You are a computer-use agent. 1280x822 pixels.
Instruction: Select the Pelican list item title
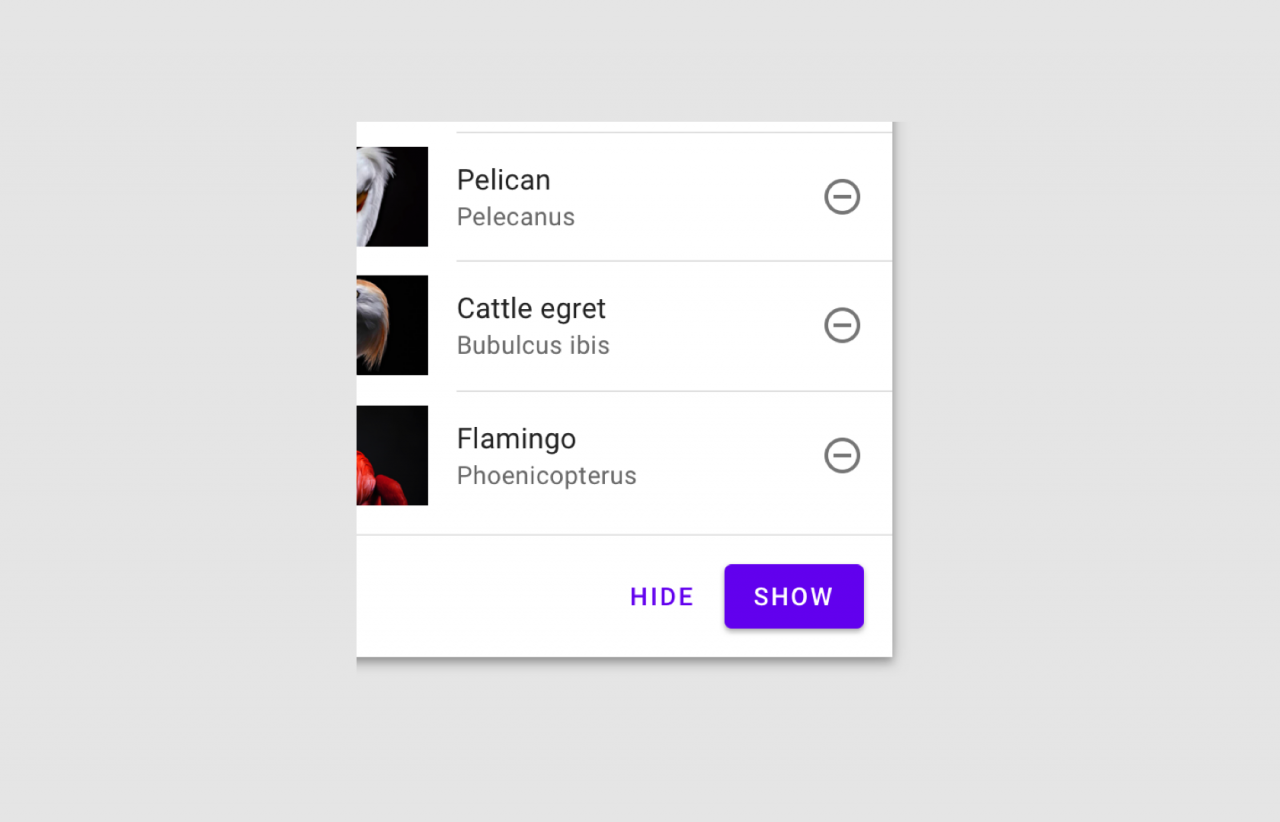point(503,180)
